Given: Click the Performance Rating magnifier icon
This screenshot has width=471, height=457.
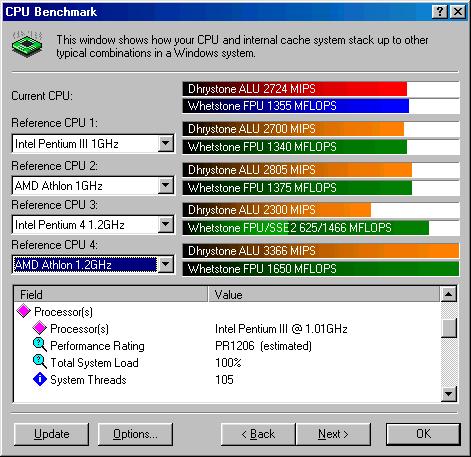Looking at the screenshot, I should 40,345.
